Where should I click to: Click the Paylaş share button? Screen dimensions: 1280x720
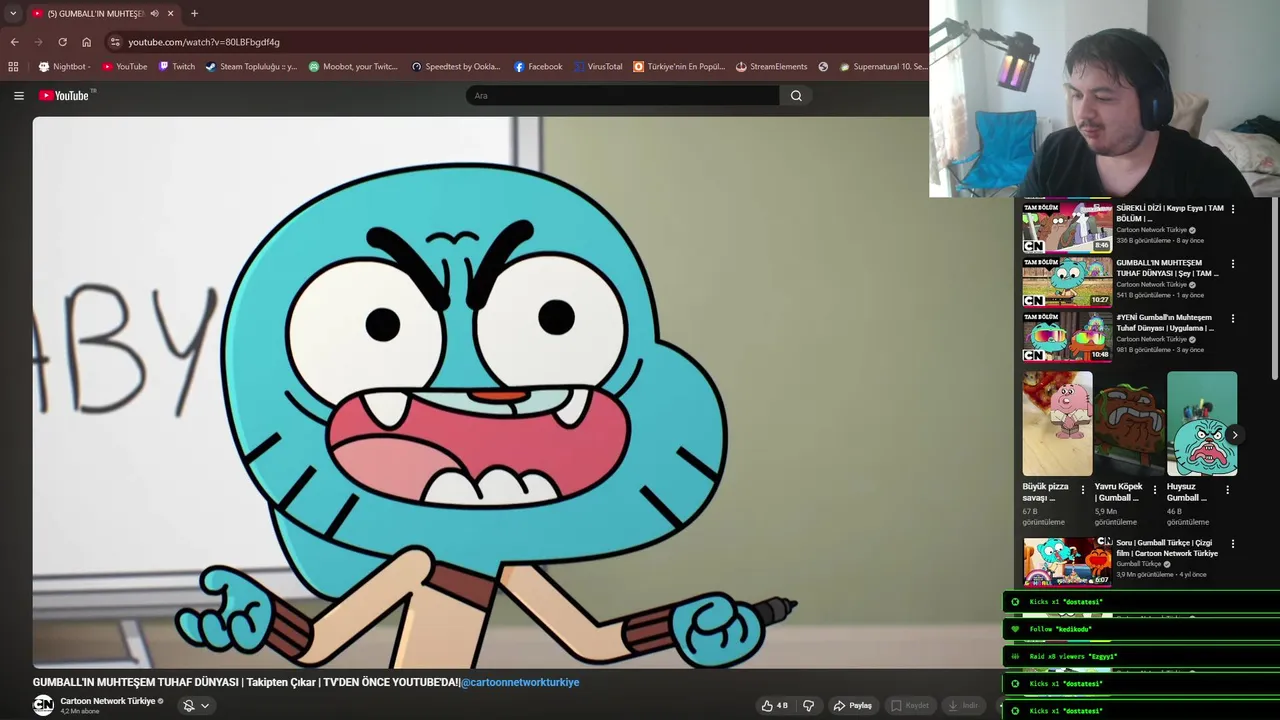853,706
